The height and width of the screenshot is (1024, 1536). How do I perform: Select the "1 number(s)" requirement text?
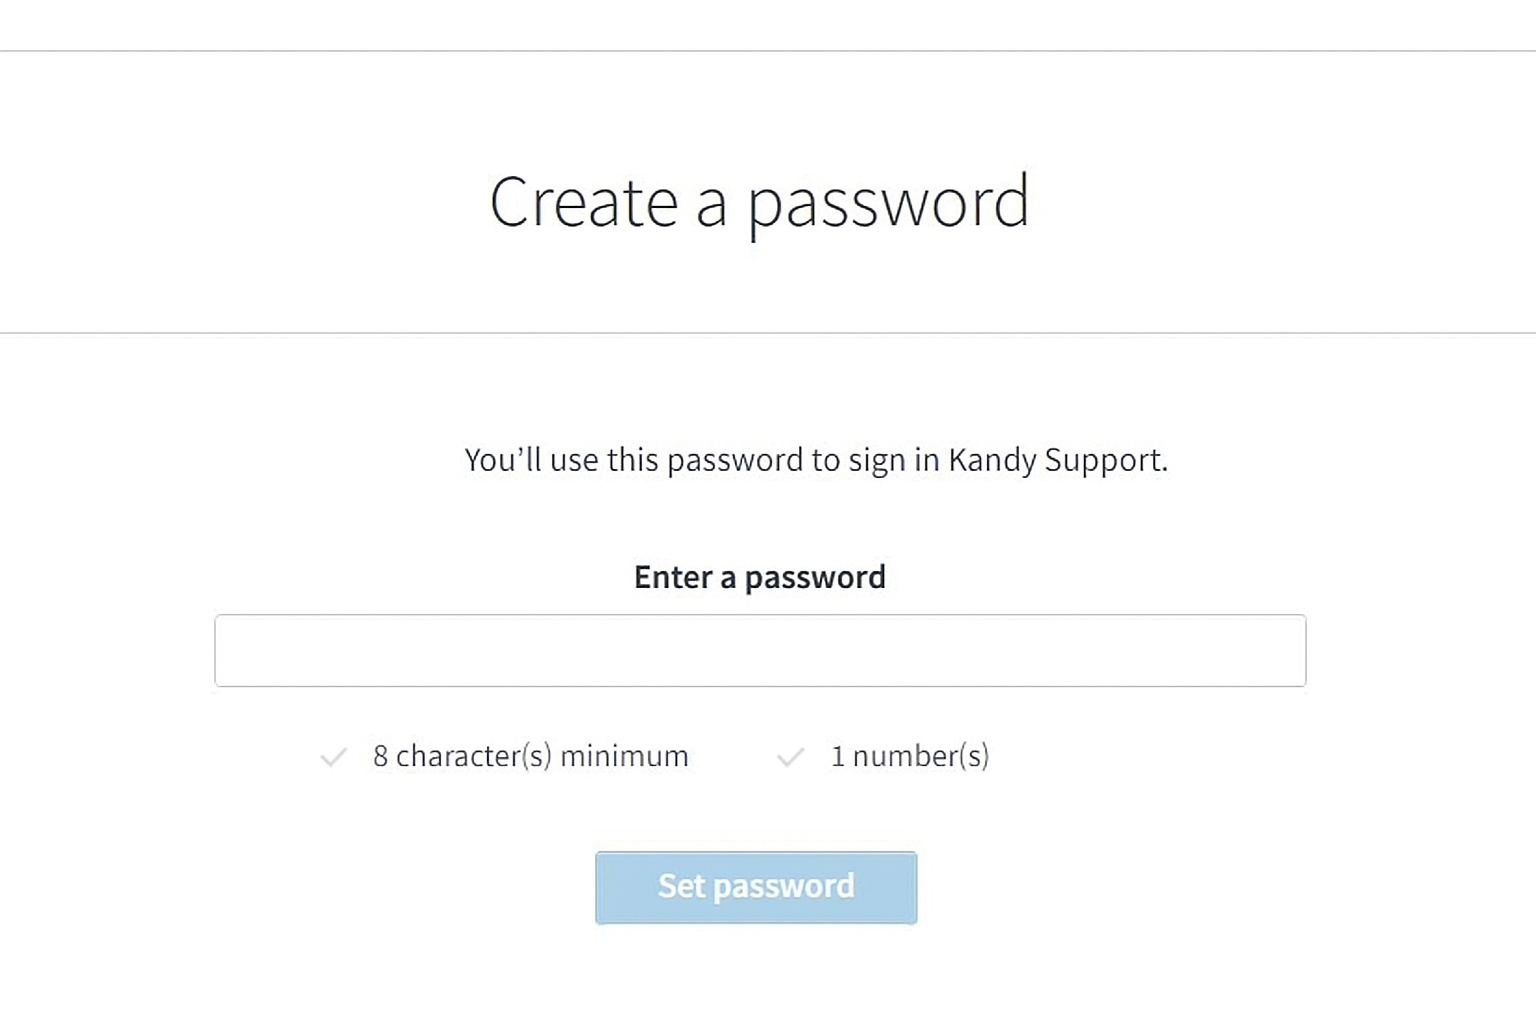[910, 756]
